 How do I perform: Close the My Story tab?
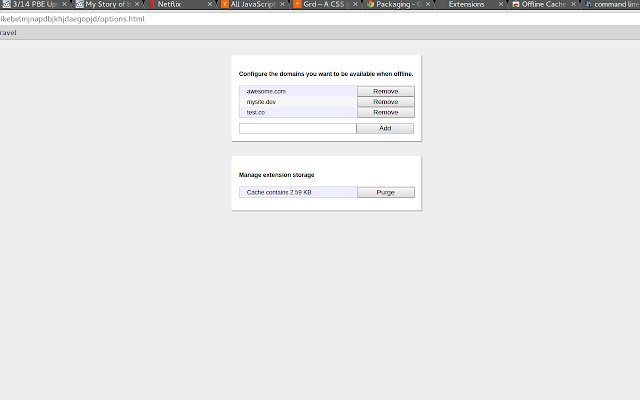point(137,4)
